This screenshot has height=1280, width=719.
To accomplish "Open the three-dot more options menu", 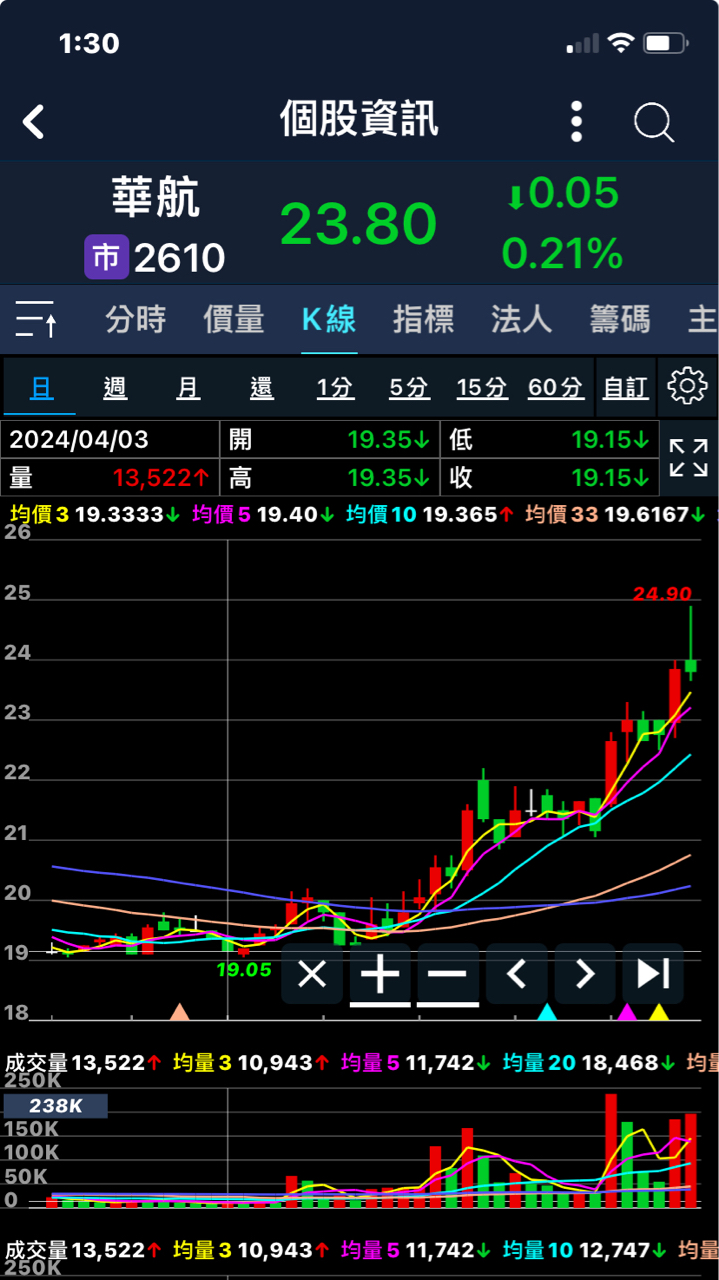I will click(576, 121).
